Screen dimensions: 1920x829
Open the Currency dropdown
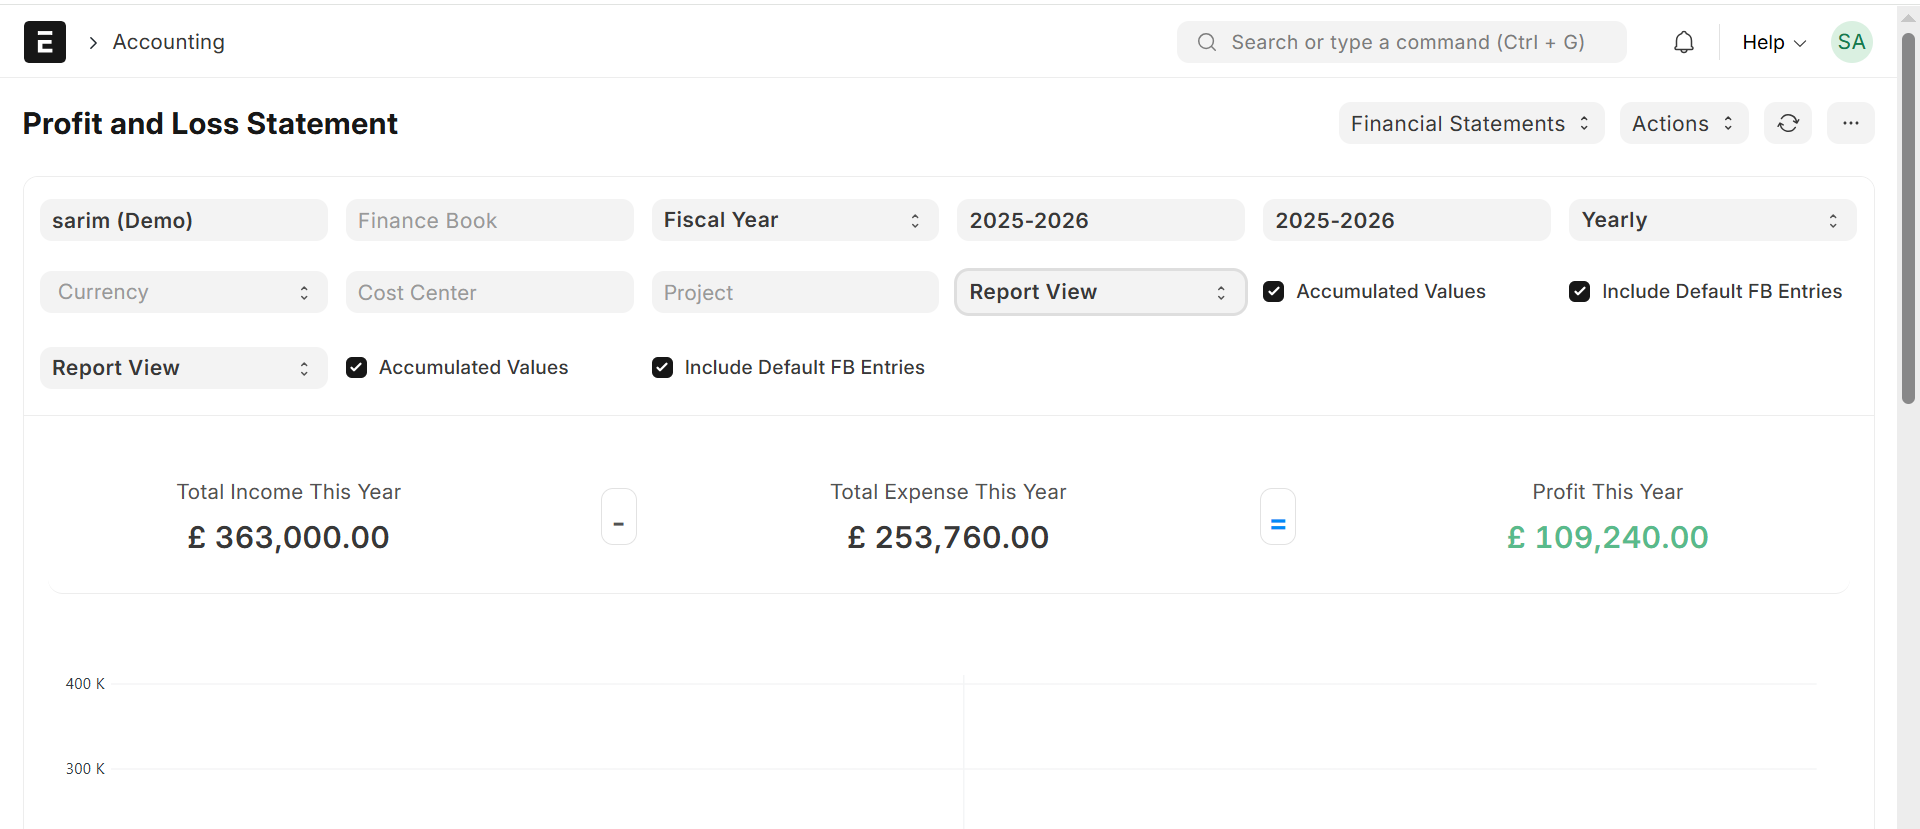(183, 292)
